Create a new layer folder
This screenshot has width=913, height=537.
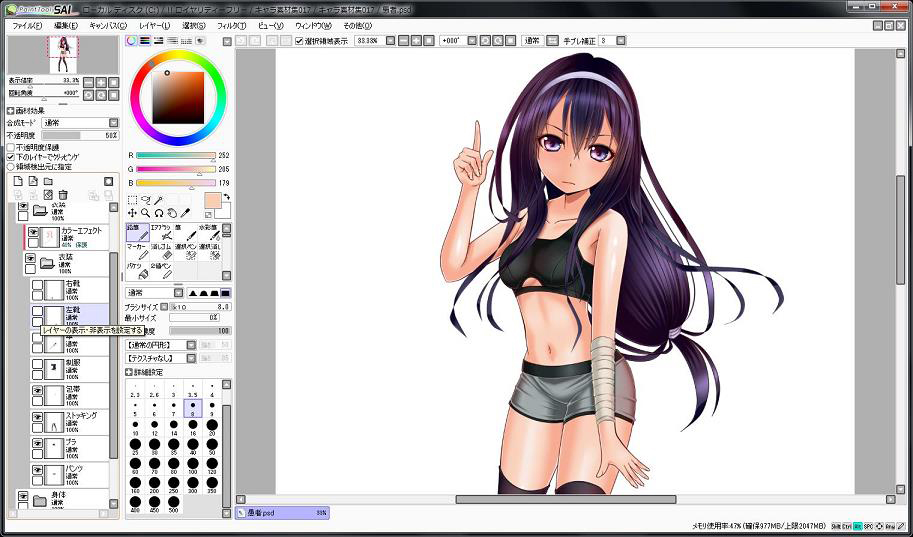coord(48,181)
